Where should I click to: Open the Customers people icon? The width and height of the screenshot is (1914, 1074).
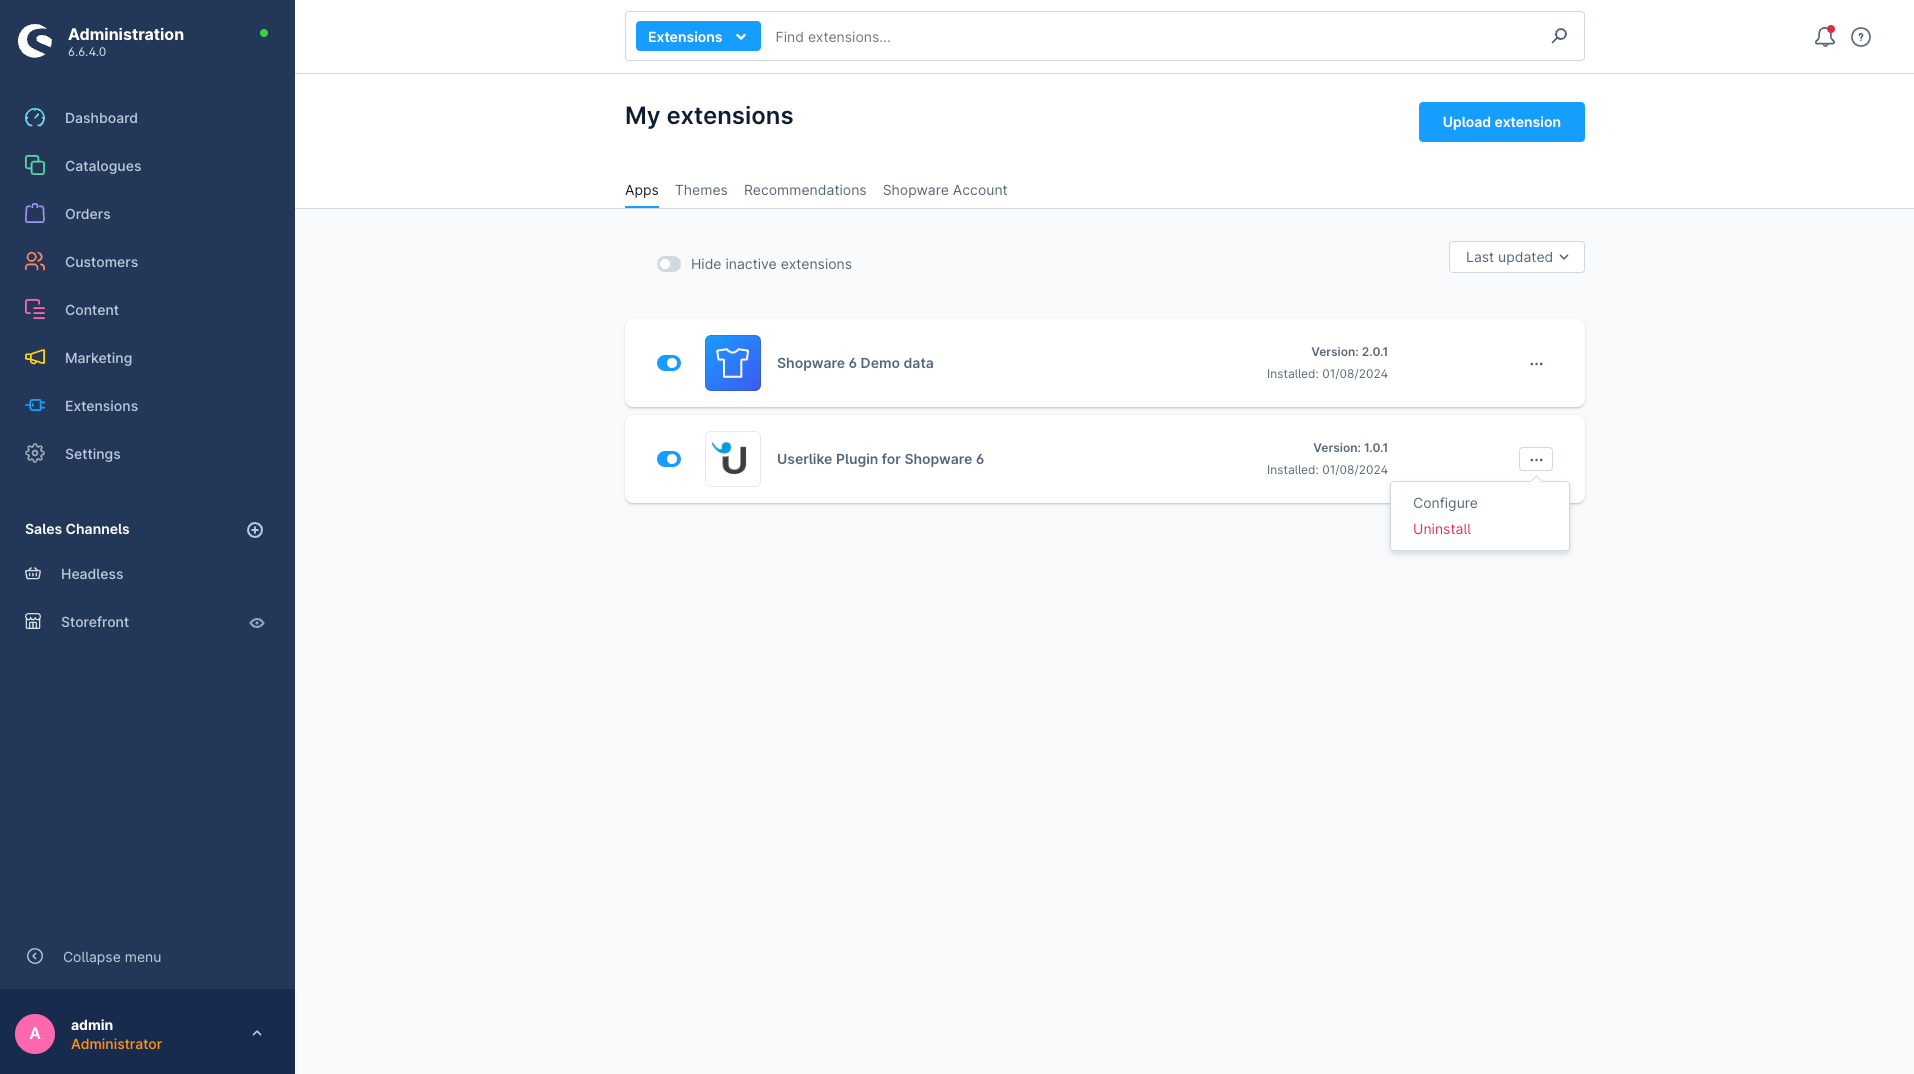pyautogui.click(x=35, y=262)
